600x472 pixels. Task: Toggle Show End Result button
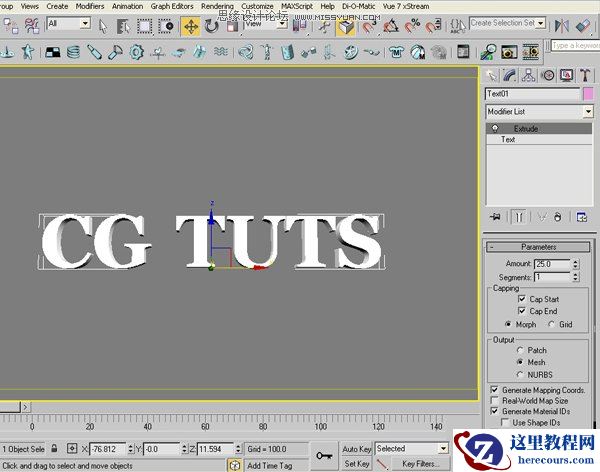519,217
